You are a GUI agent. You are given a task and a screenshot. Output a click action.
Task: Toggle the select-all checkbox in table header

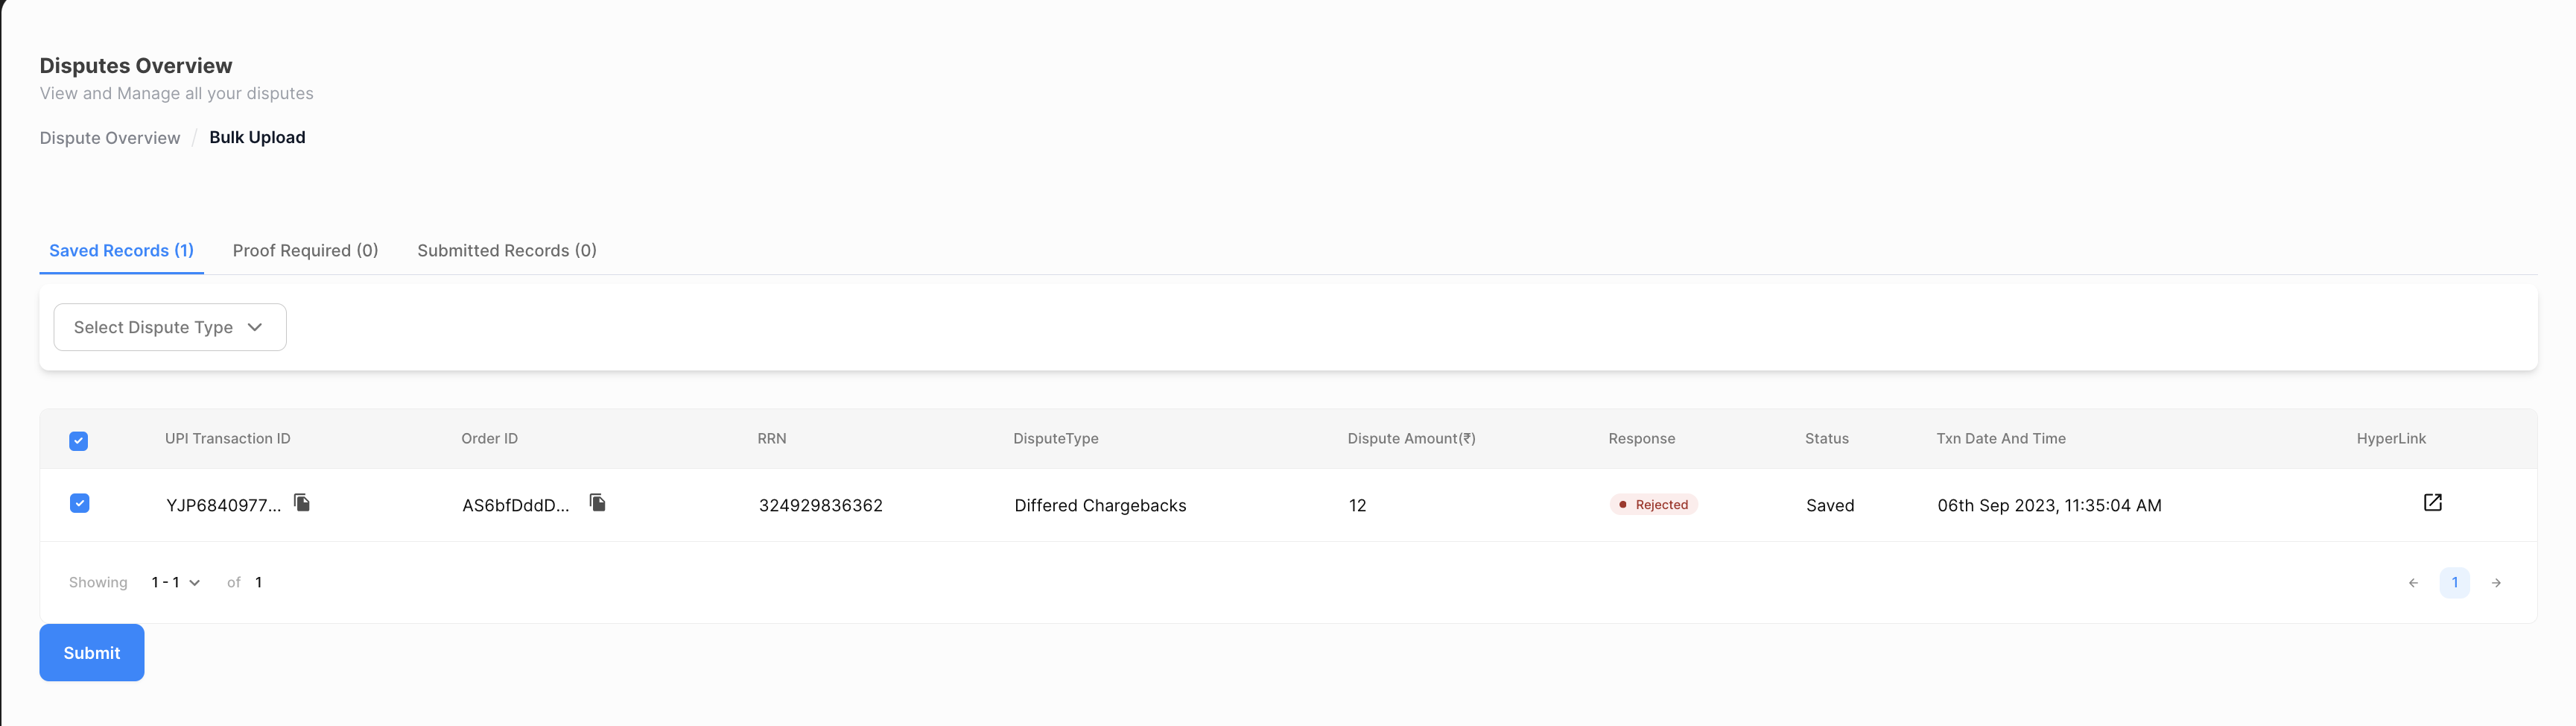(79, 441)
